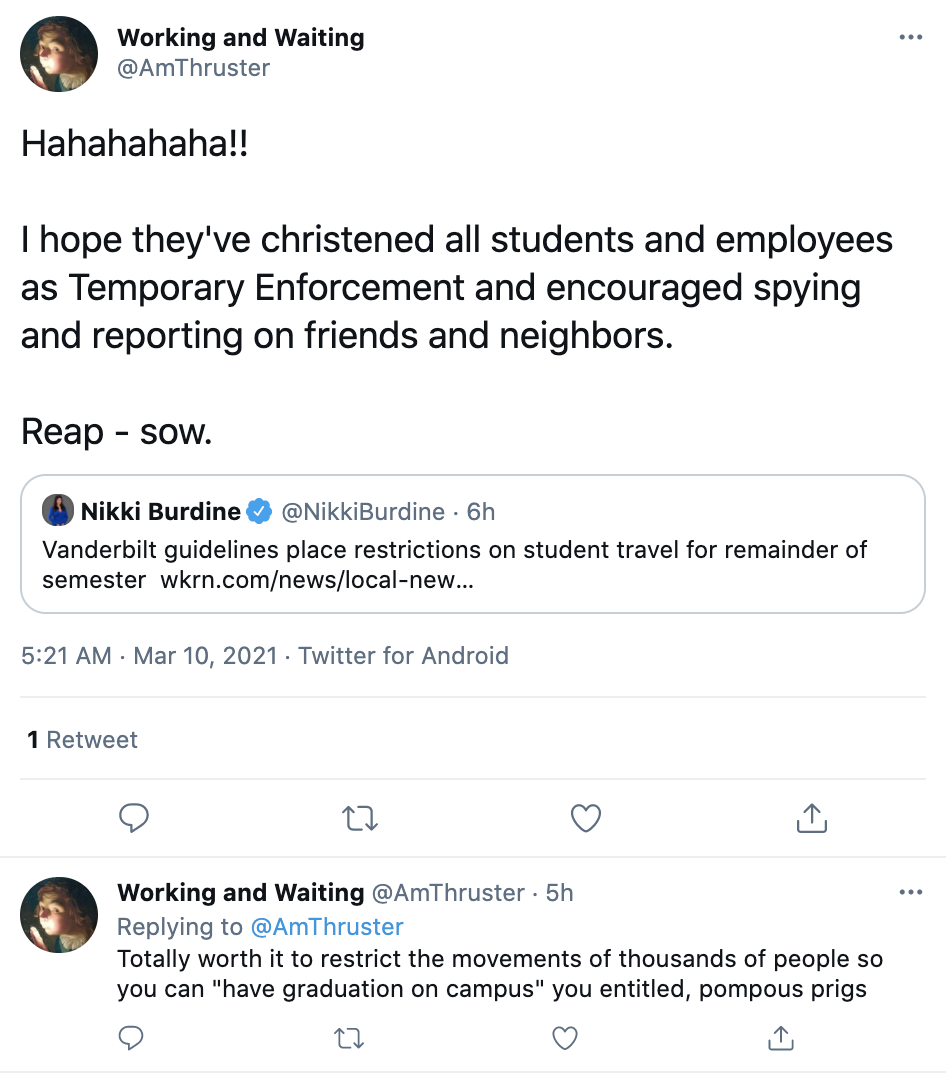Open Nikki Burdine's quoted tweet avatar

pos(59,512)
